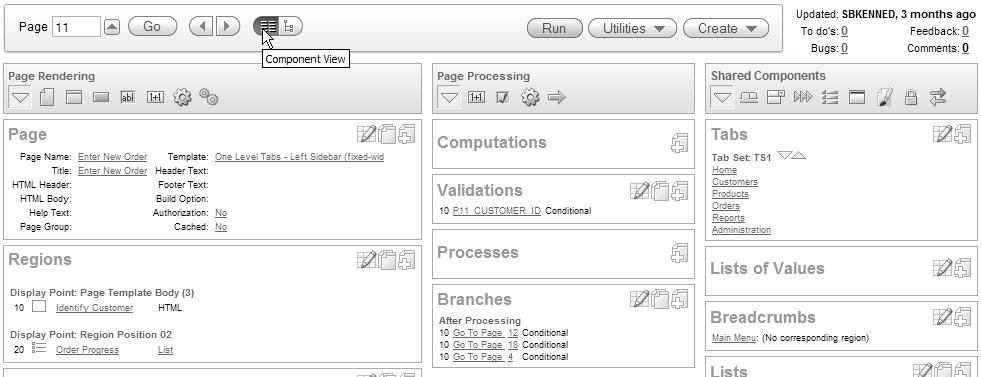Viewport: 981px width, 377px height.
Task: Show All triangle in Page Processing
Action: tap(449, 98)
